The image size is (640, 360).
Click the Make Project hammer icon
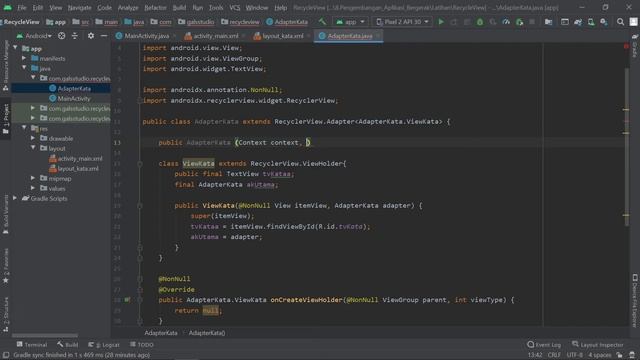(322, 22)
